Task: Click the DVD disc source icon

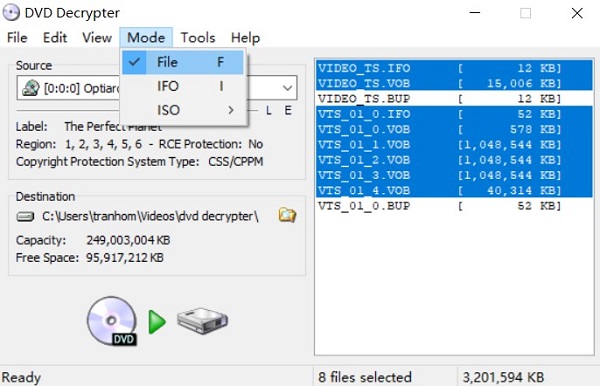Action: pos(112,321)
